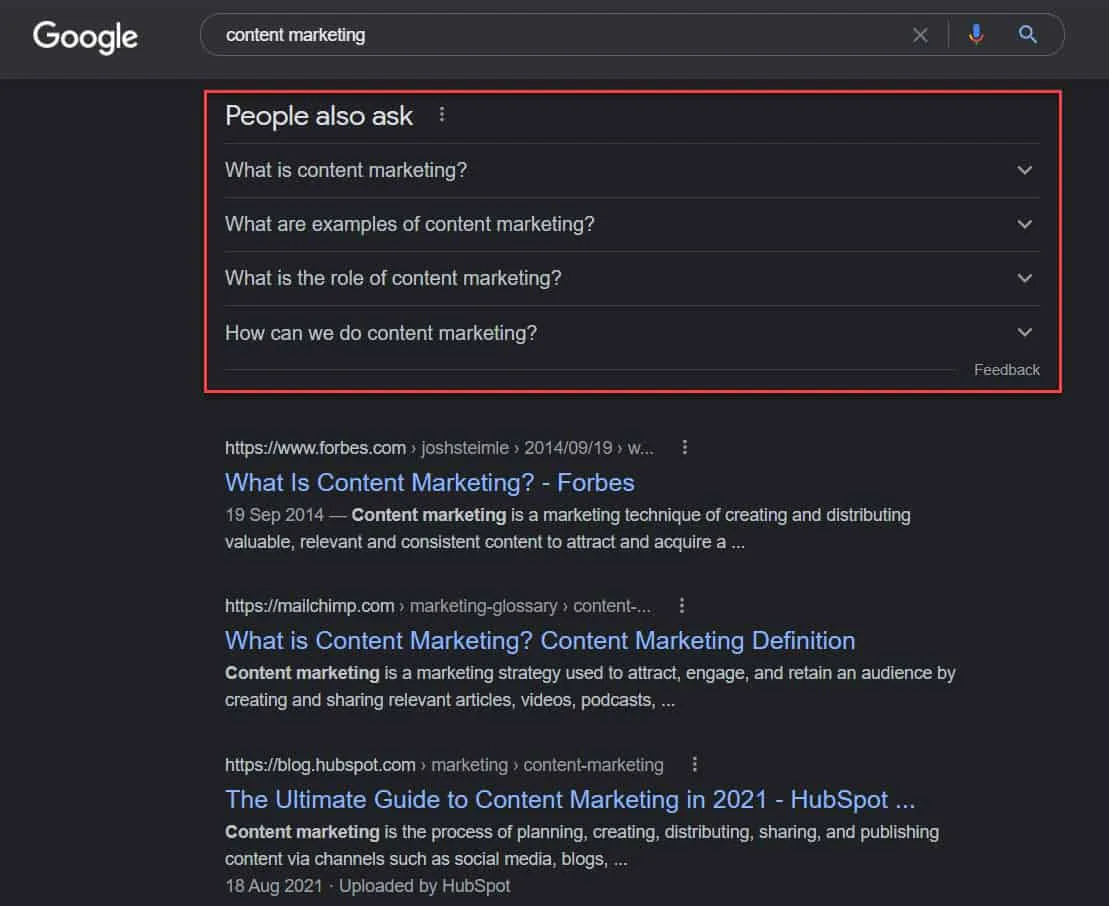Open three-dot menu beside HubSpot result
This screenshot has width=1109, height=906.
click(695, 765)
